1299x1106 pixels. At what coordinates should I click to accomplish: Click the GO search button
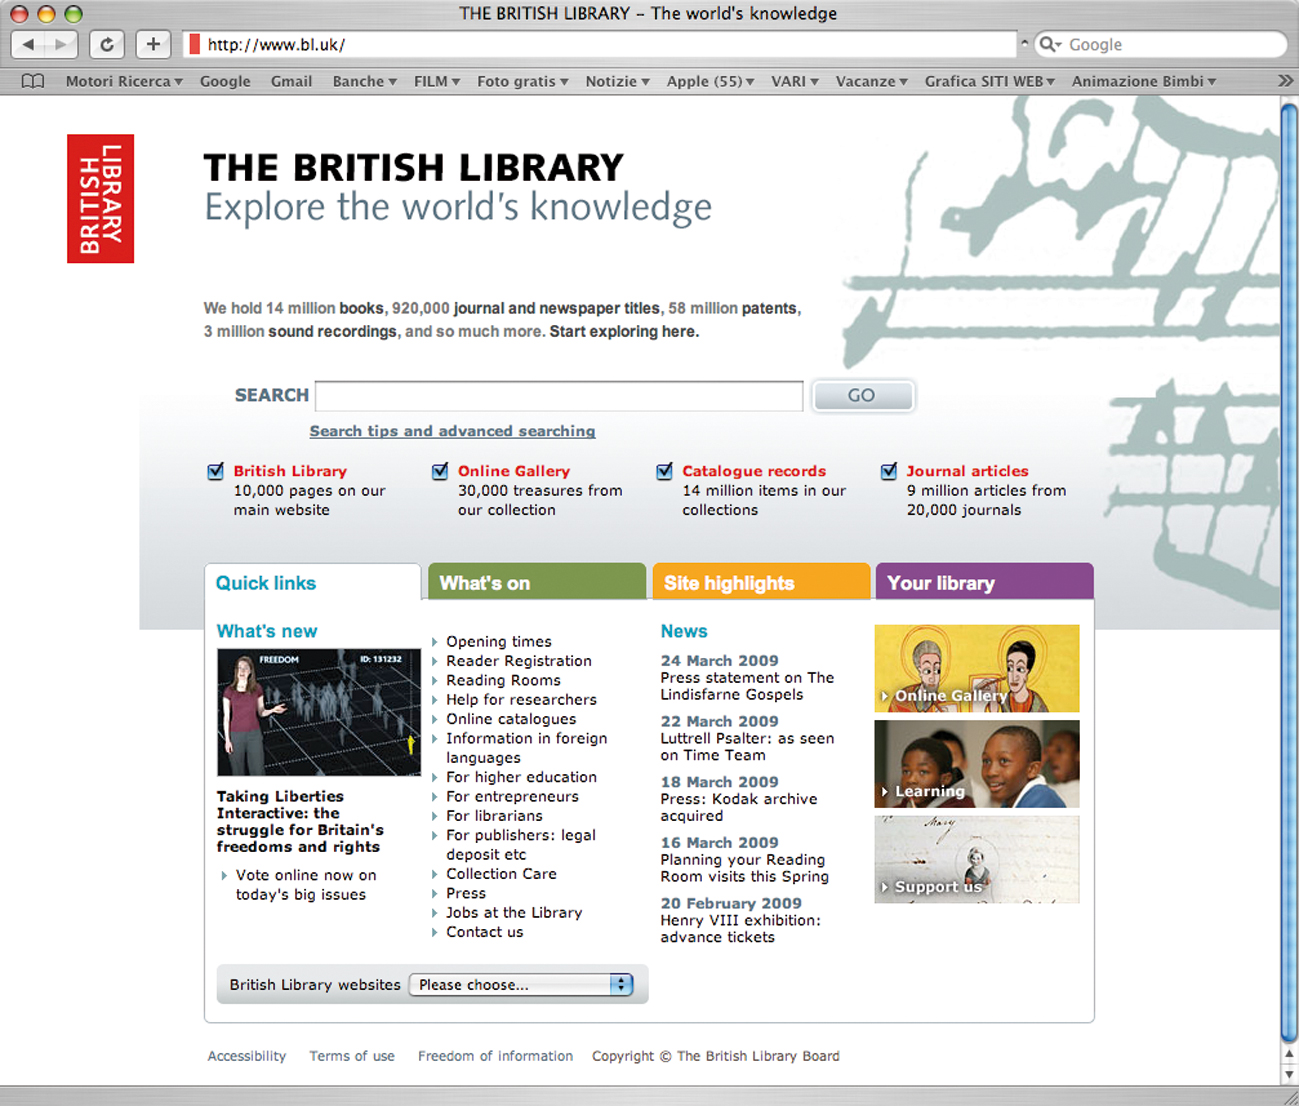click(862, 396)
